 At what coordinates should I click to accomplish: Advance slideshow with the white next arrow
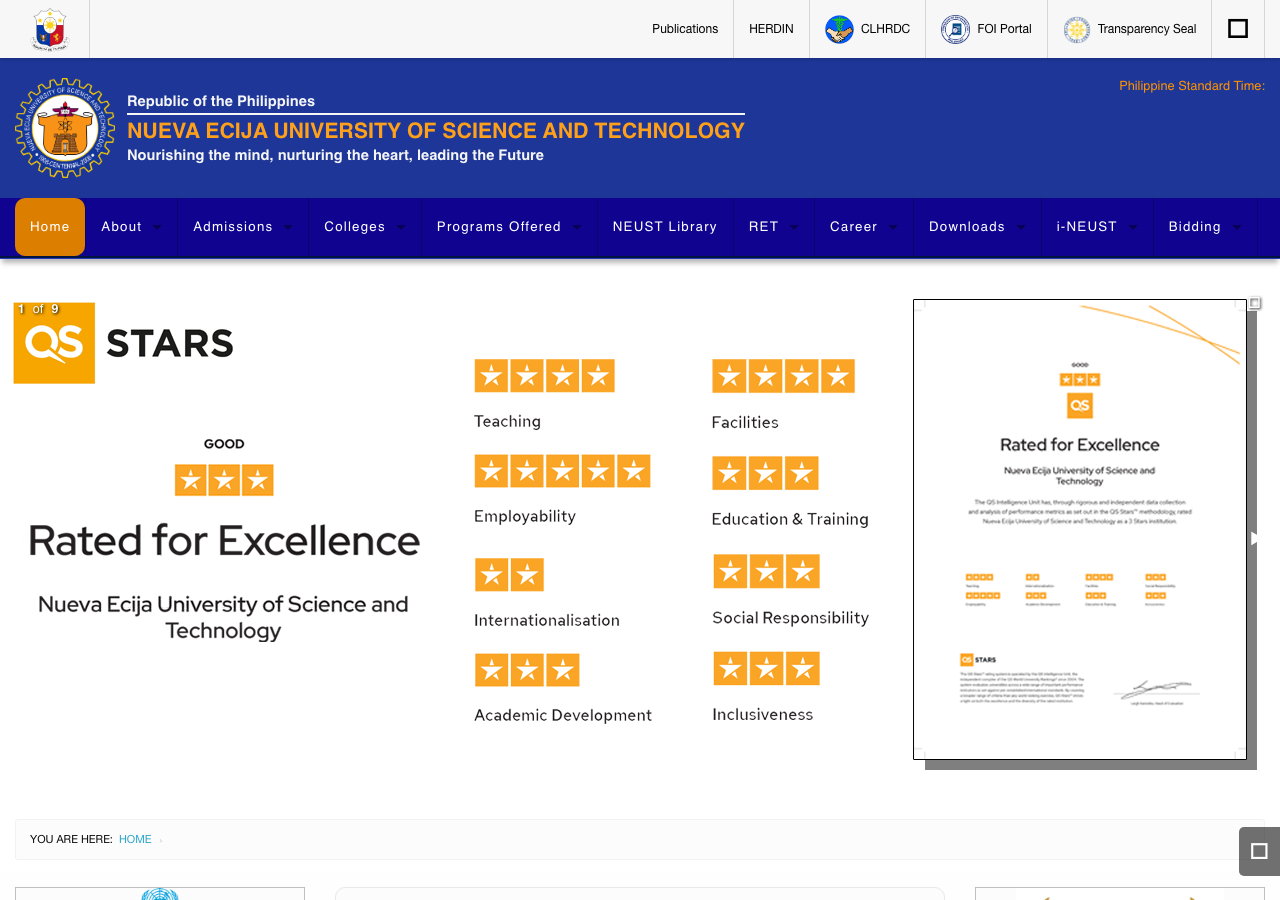tap(1255, 538)
